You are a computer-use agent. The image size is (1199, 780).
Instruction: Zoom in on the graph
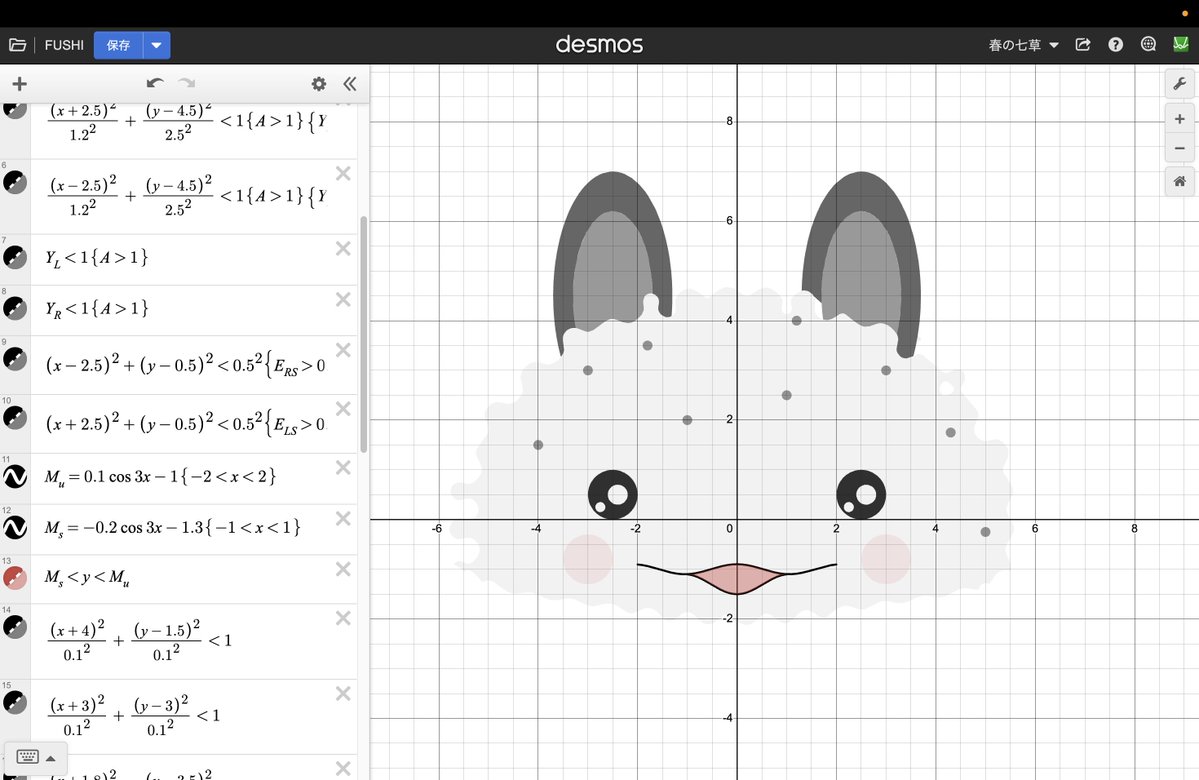[1179, 119]
